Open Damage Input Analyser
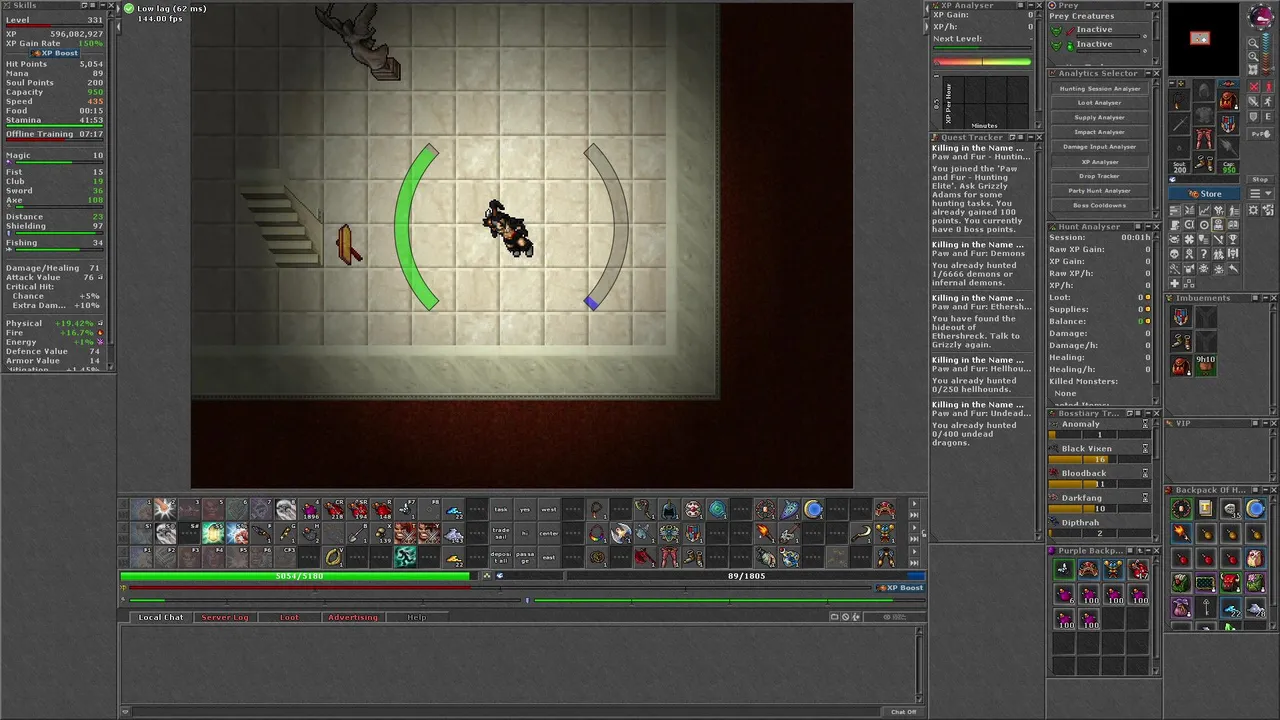 click(1099, 147)
